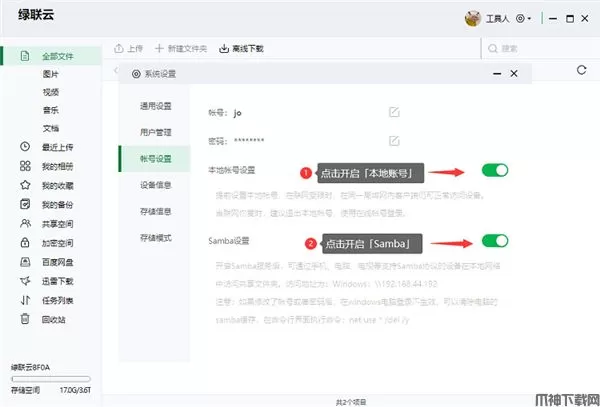The image size is (600, 407).
Task: Open 最近上传 clock icon
Action: coord(25,147)
